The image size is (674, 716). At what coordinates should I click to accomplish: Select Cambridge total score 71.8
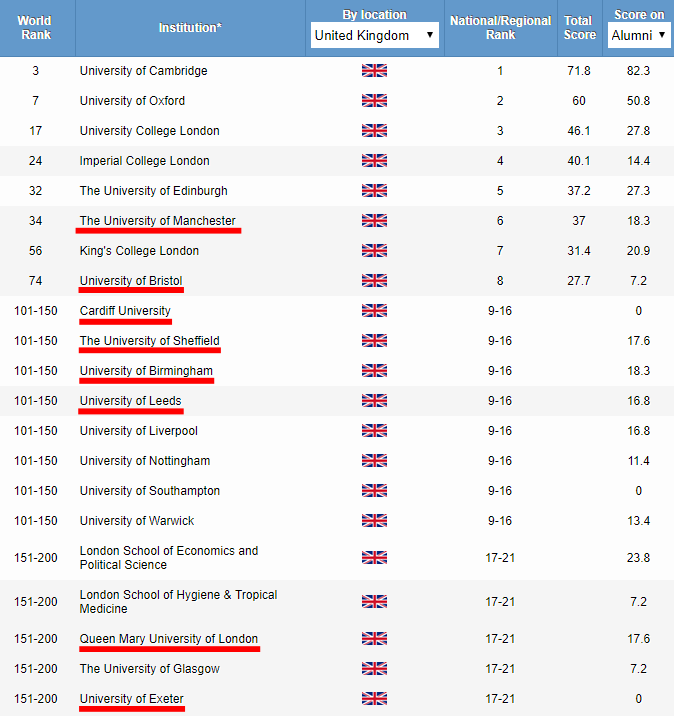click(579, 71)
